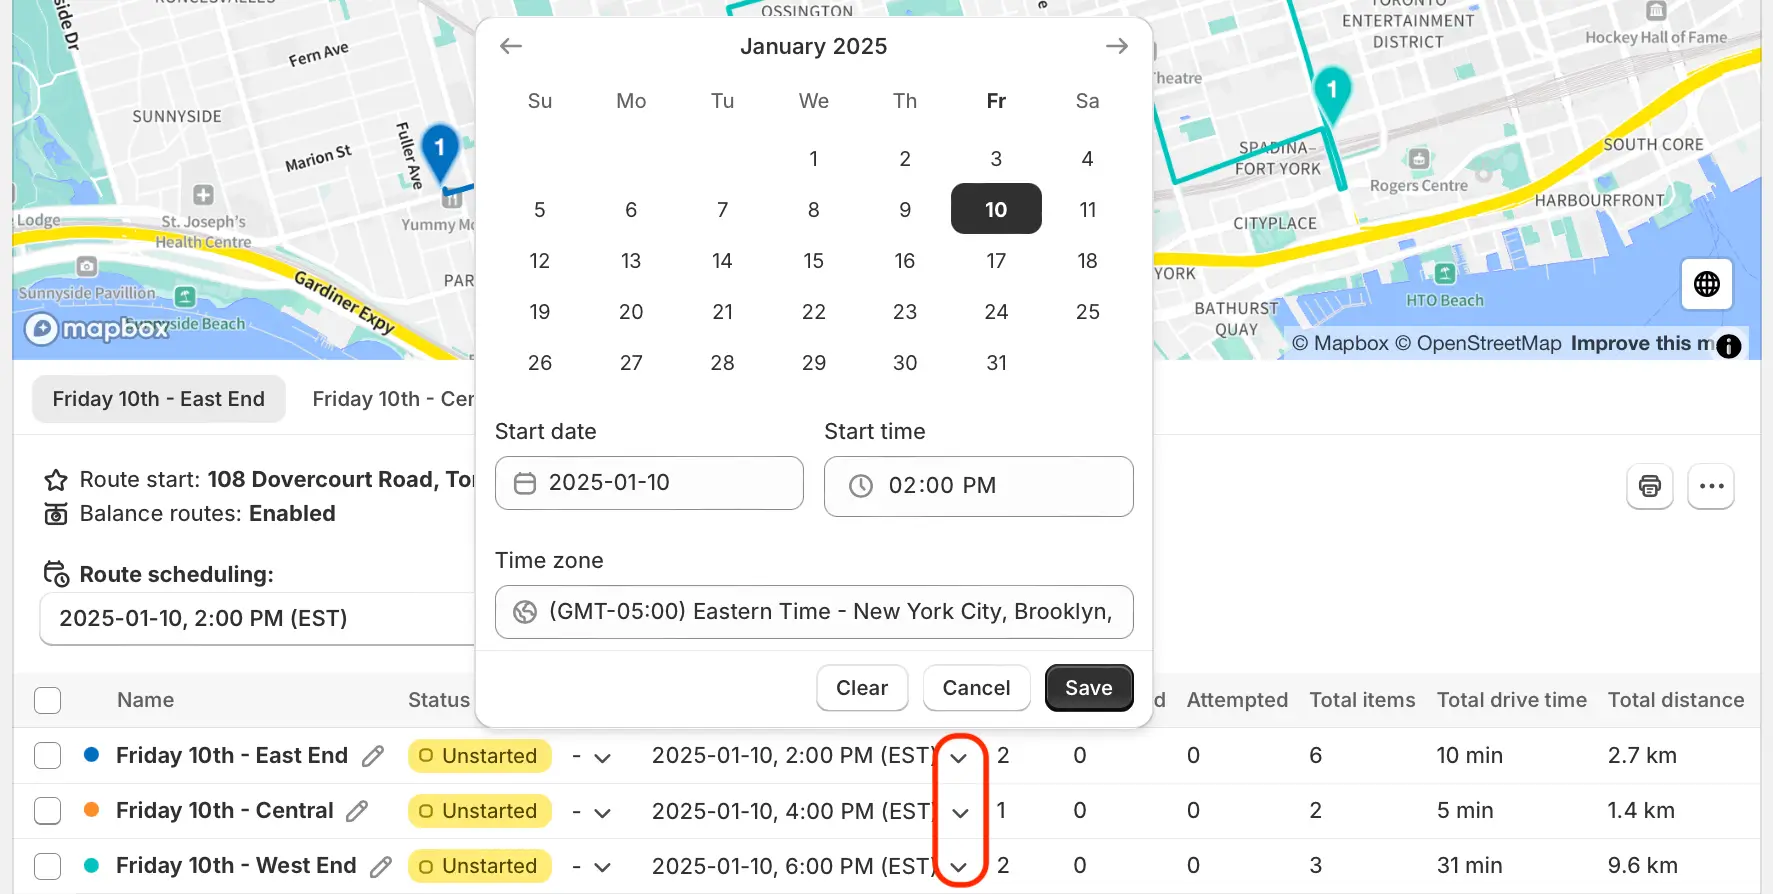1773x894 pixels.
Task: Click pencil icon next to Friday 10th - East End
Action: pos(373,756)
